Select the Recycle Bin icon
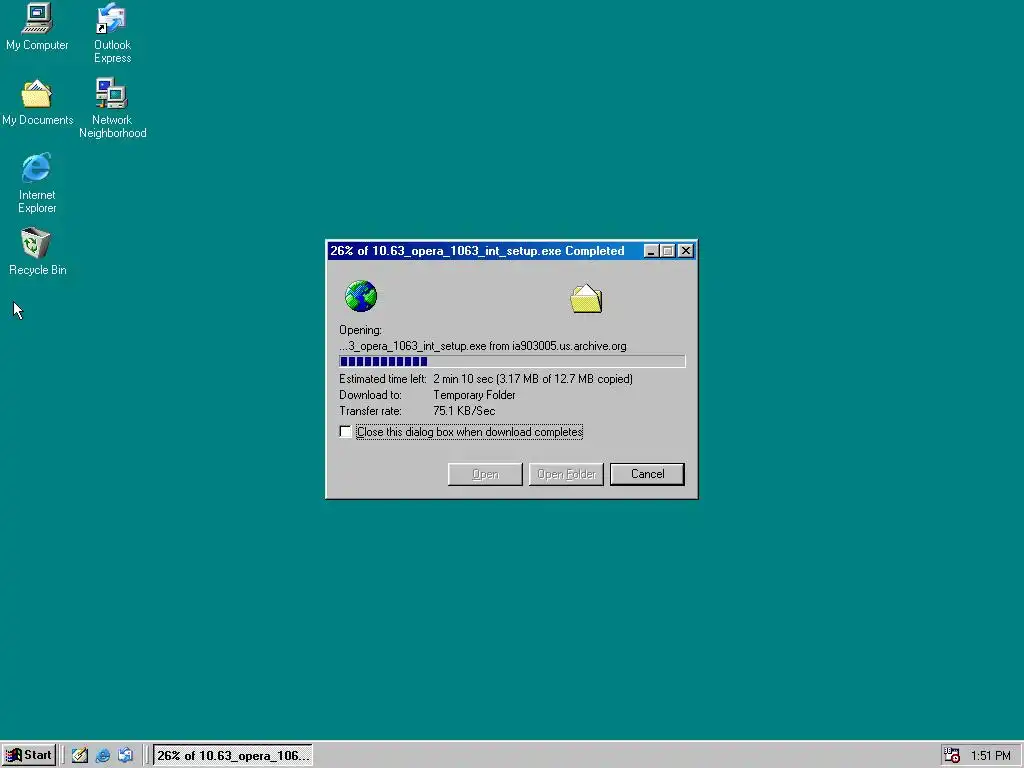 click(37, 252)
